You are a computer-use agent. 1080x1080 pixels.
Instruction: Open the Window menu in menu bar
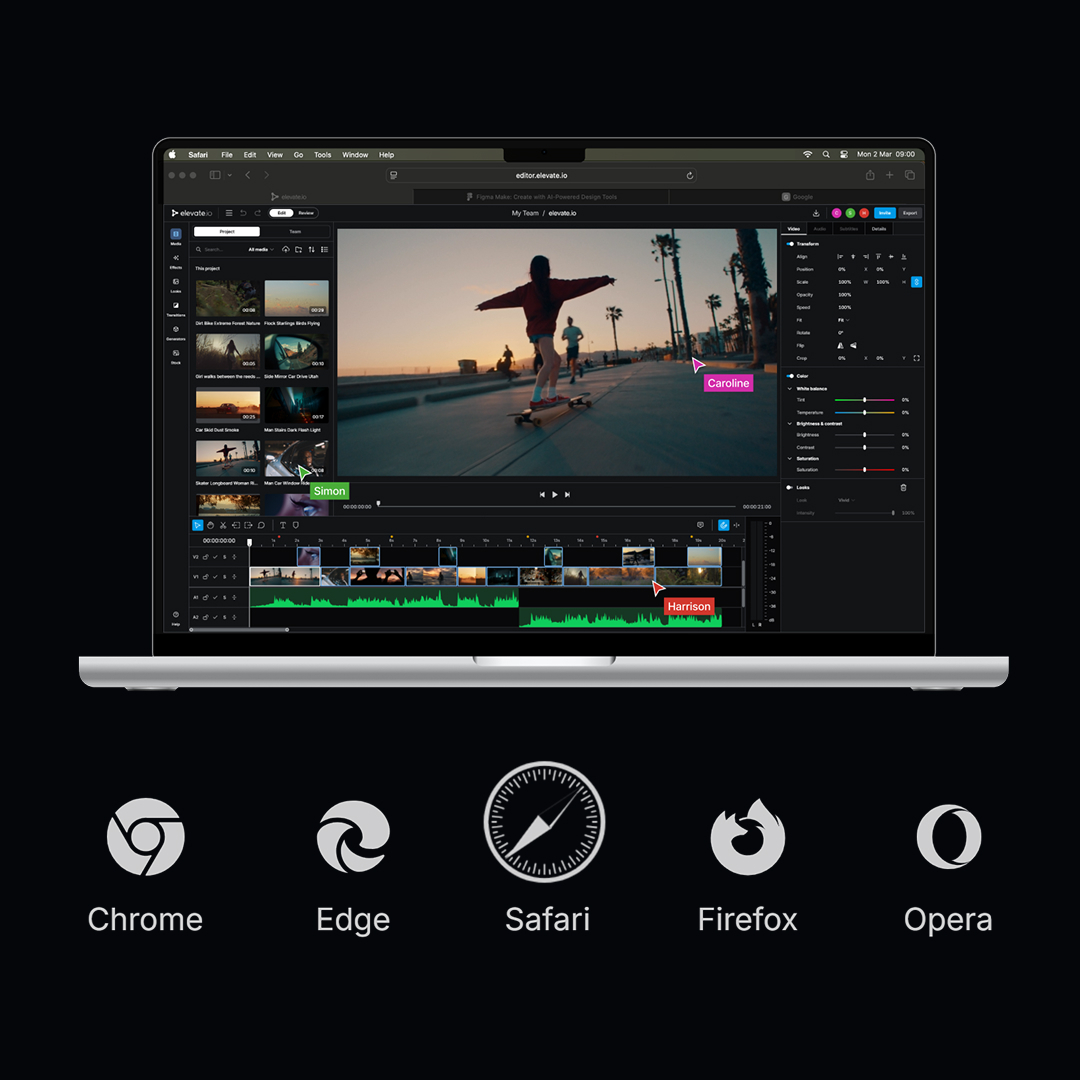(x=355, y=155)
